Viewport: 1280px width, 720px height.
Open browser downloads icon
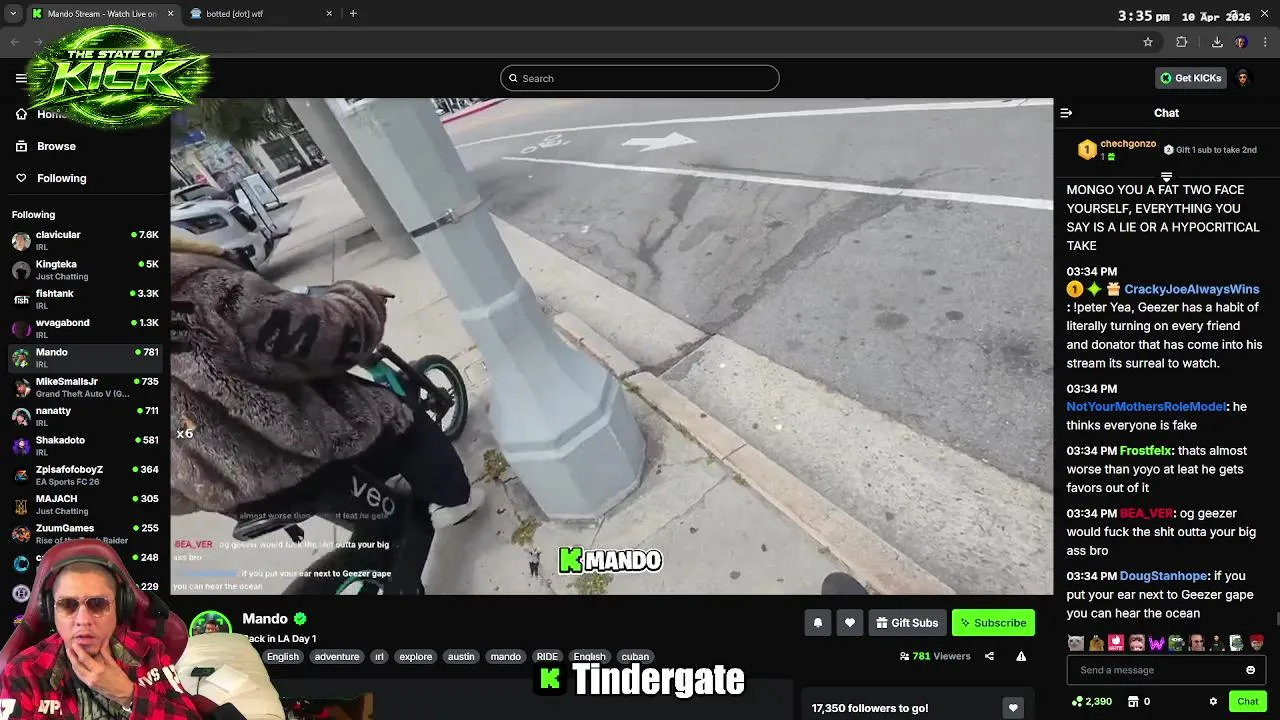point(1217,42)
